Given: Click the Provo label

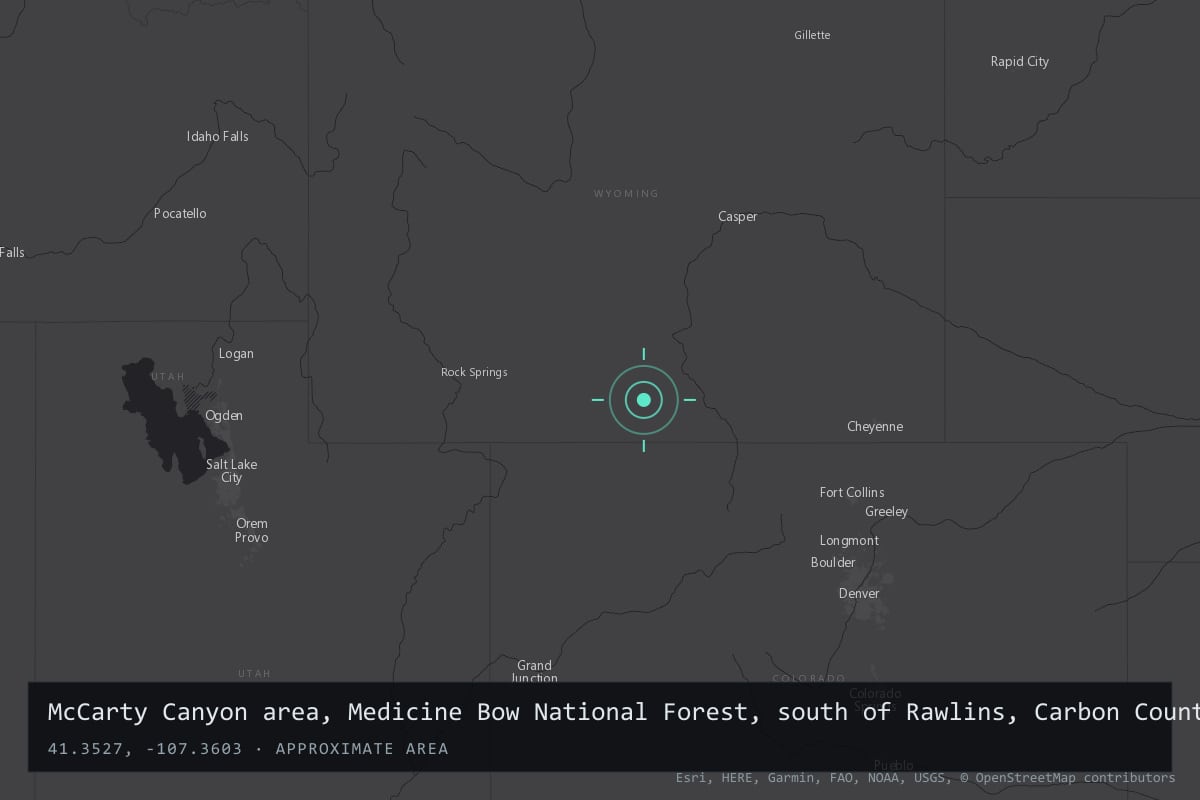Looking at the screenshot, I should click(252, 537).
